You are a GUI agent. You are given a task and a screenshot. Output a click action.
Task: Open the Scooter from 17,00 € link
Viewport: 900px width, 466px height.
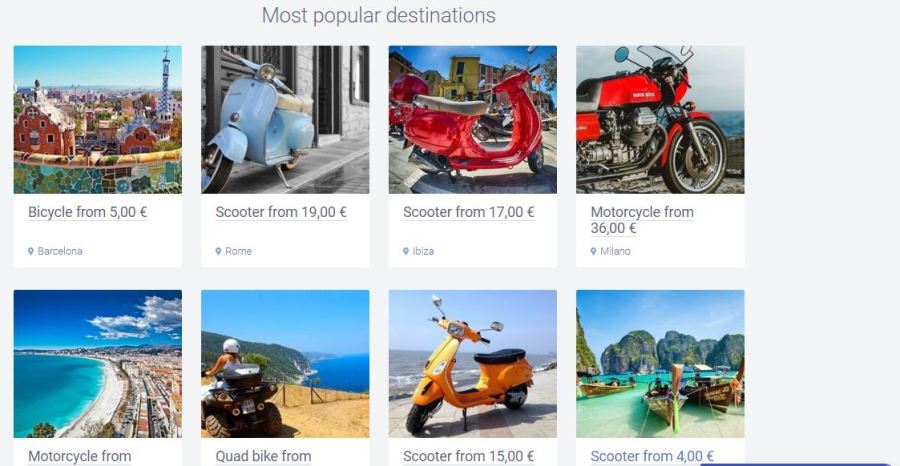[x=468, y=212]
